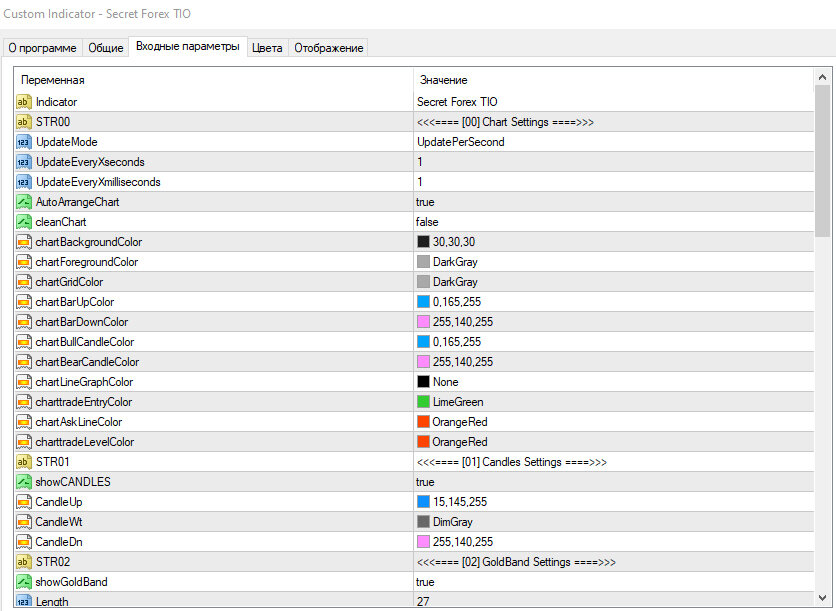Click the color icon beside chartGridColor
The image size is (836, 611).
pos(23,282)
